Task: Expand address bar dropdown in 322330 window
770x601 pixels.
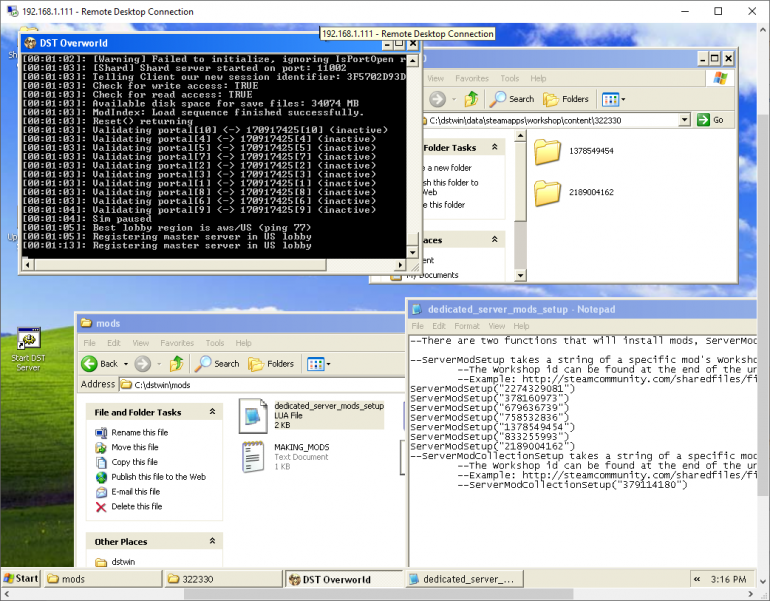Action: [685, 119]
